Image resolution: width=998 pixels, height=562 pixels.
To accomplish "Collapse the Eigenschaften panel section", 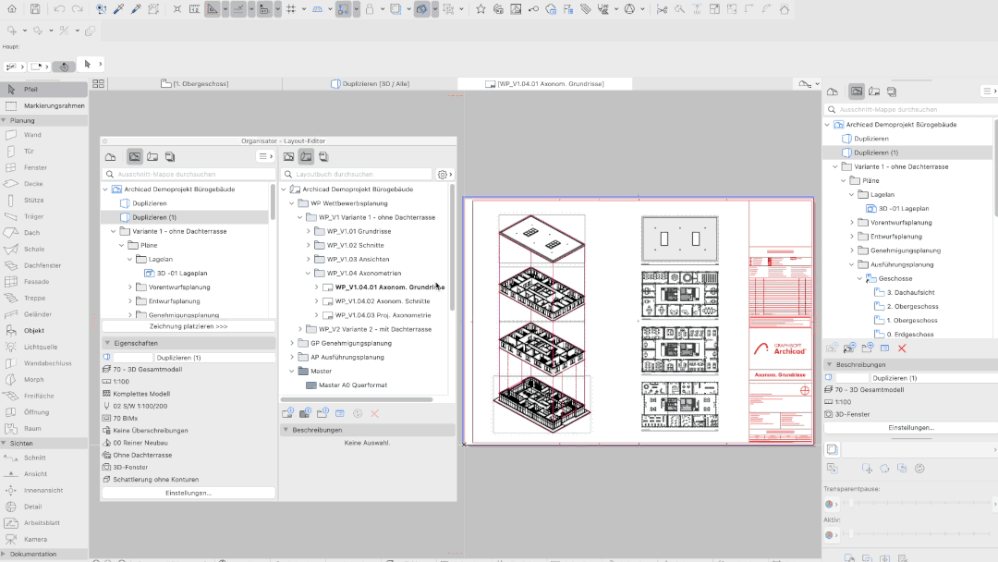I will 107,343.
